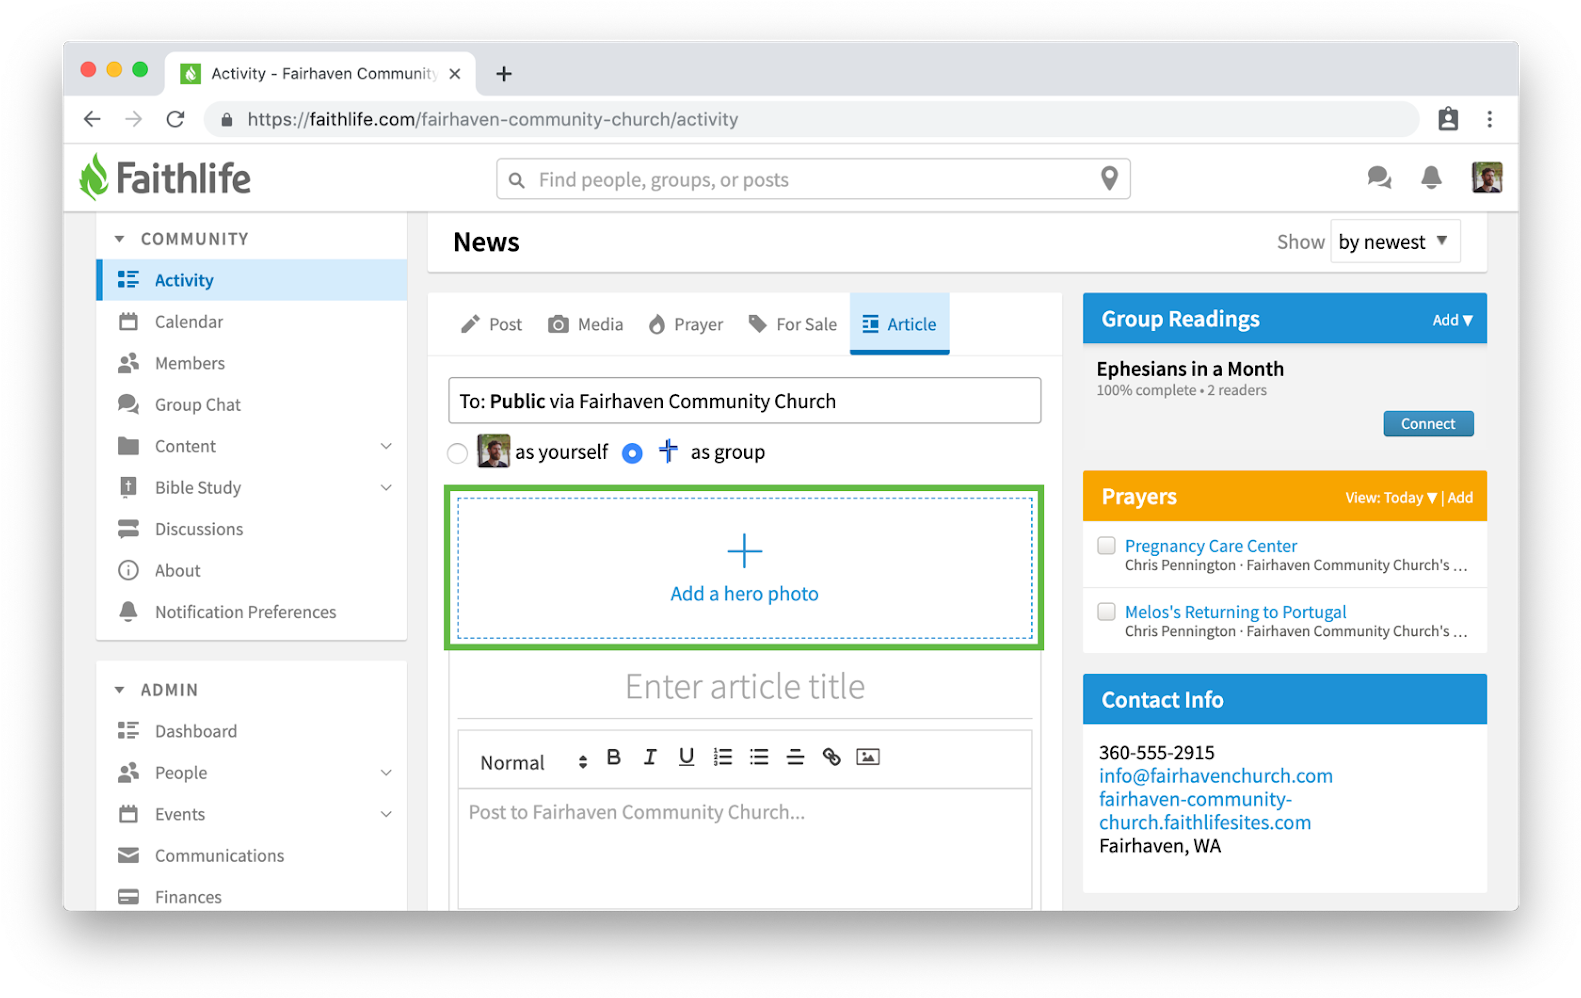Click the browser forward arrow
This screenshot has width=1581, height=998.
click(x=133, y=119)
